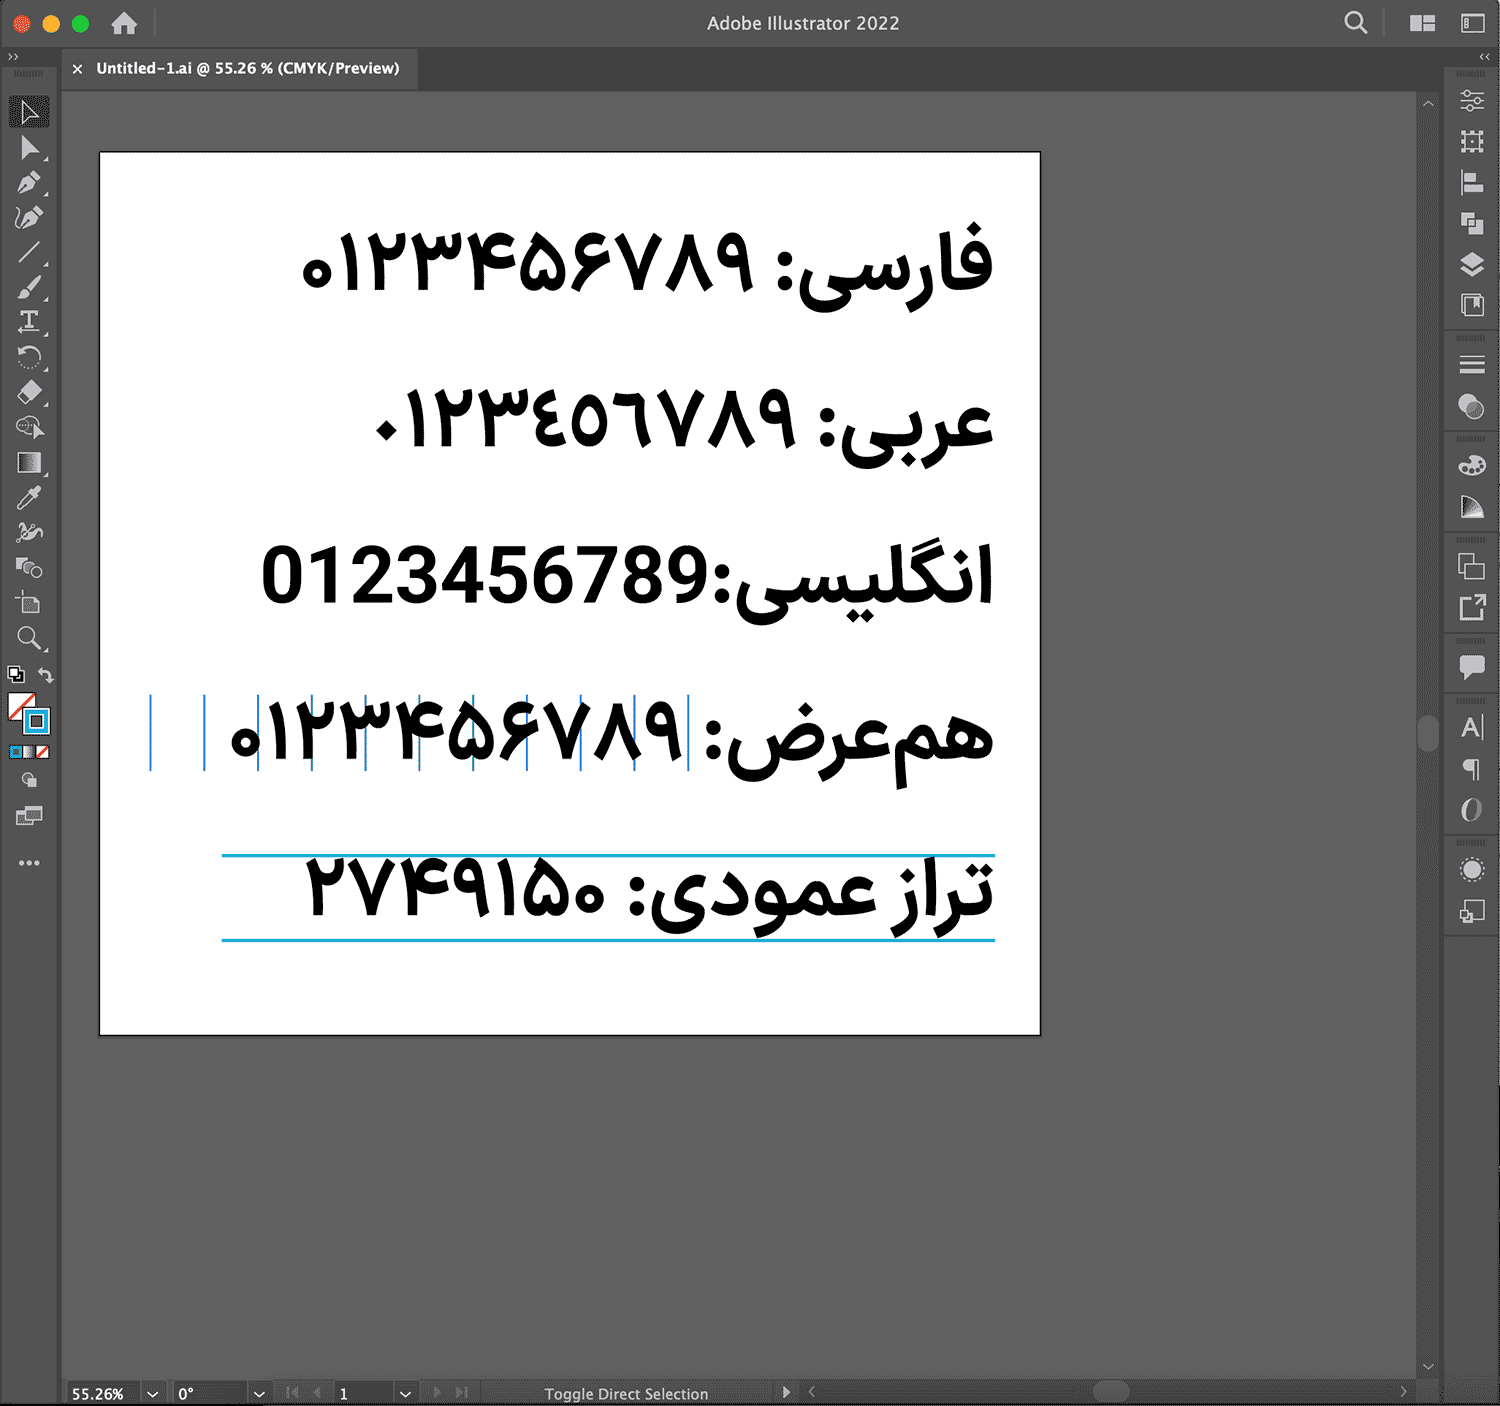Open status bar info arrow

tap(786, 1392)
